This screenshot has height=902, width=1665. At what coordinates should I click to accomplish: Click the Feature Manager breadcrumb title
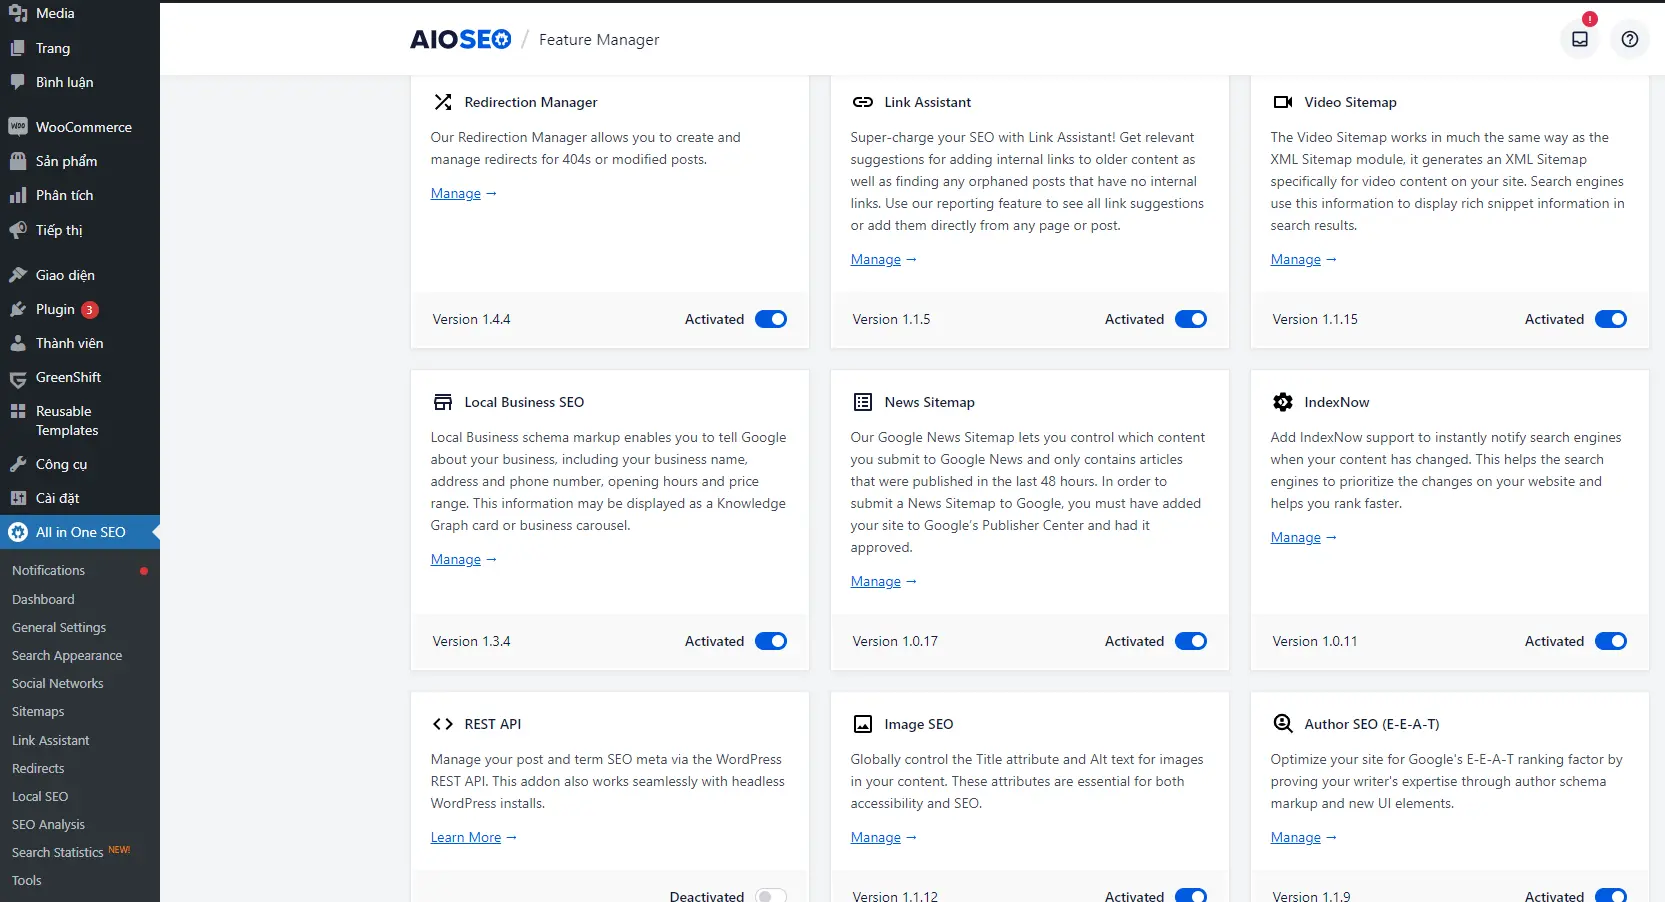coord(599,40)
